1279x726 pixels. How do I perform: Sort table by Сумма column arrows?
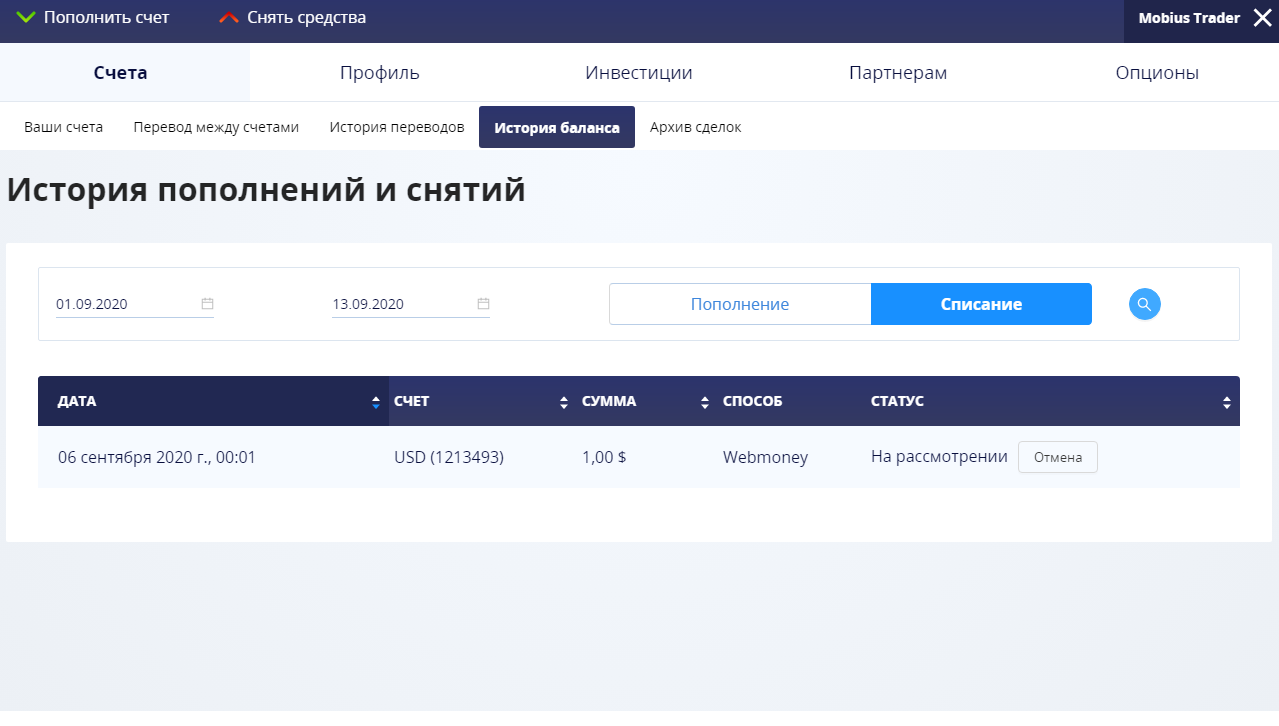(705, 402)
